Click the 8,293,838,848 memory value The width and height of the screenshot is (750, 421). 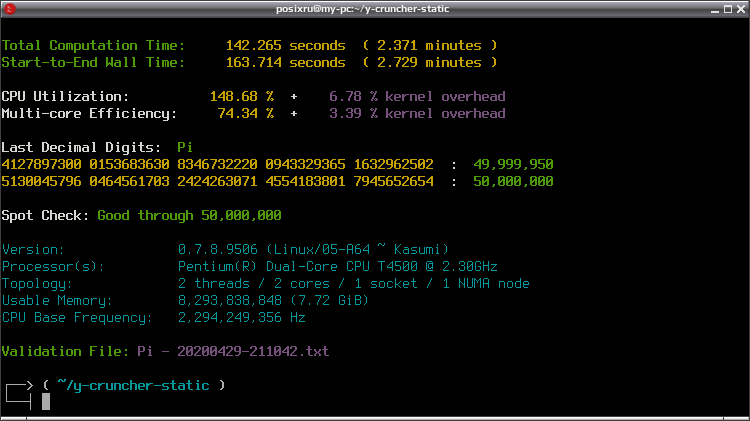pyautogui.click(x=230, y=301)
